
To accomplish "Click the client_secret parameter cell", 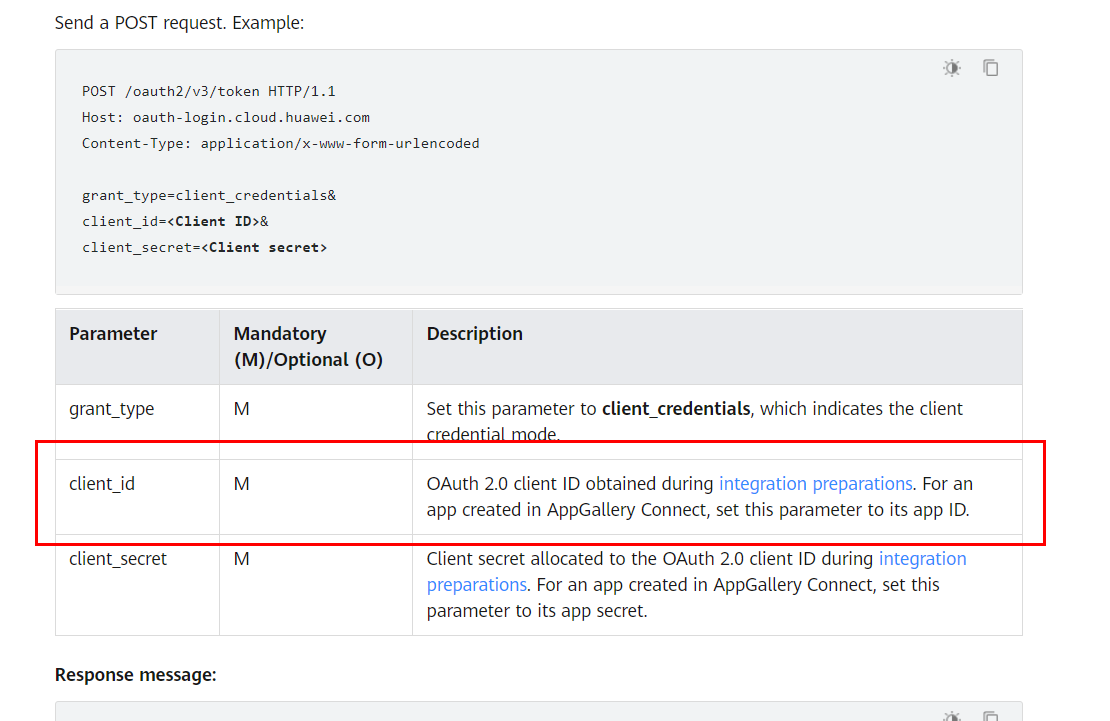I will 137,585.
